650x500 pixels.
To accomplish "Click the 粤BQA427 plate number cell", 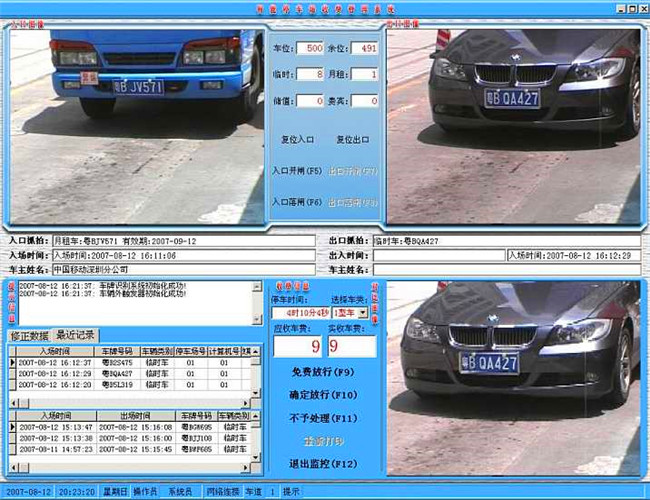I will pos(117,374).
